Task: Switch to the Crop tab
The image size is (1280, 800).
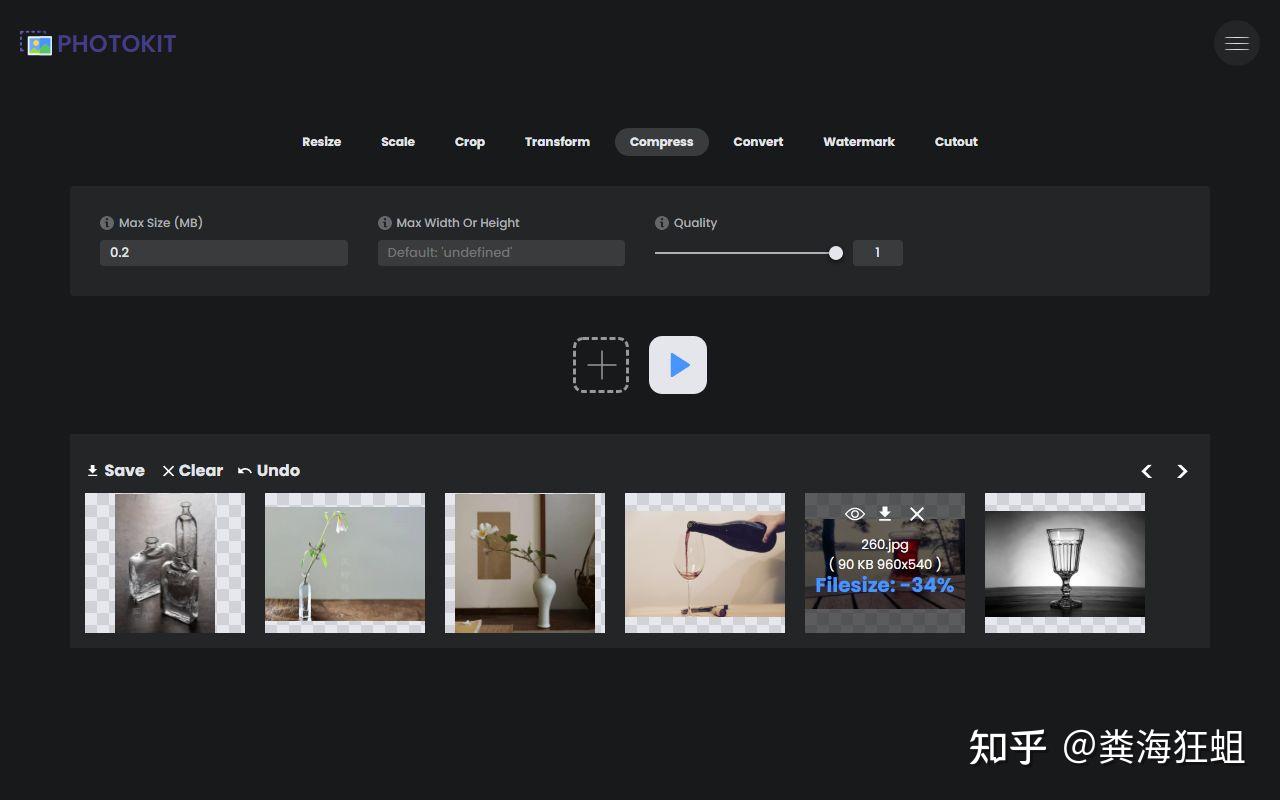Action: pos(470,142)
